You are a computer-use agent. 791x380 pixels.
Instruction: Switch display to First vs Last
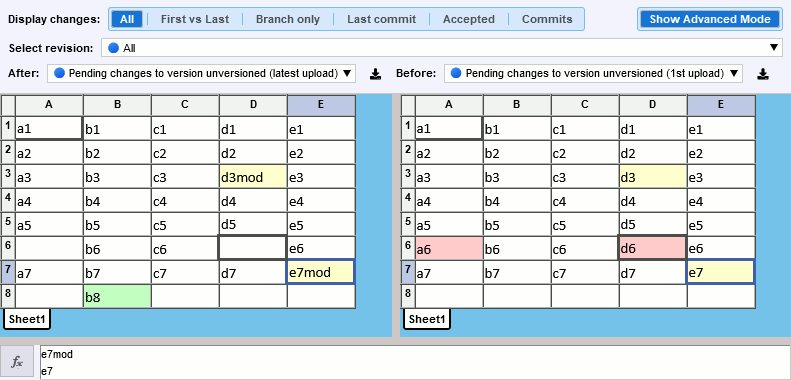click(195, 19)
